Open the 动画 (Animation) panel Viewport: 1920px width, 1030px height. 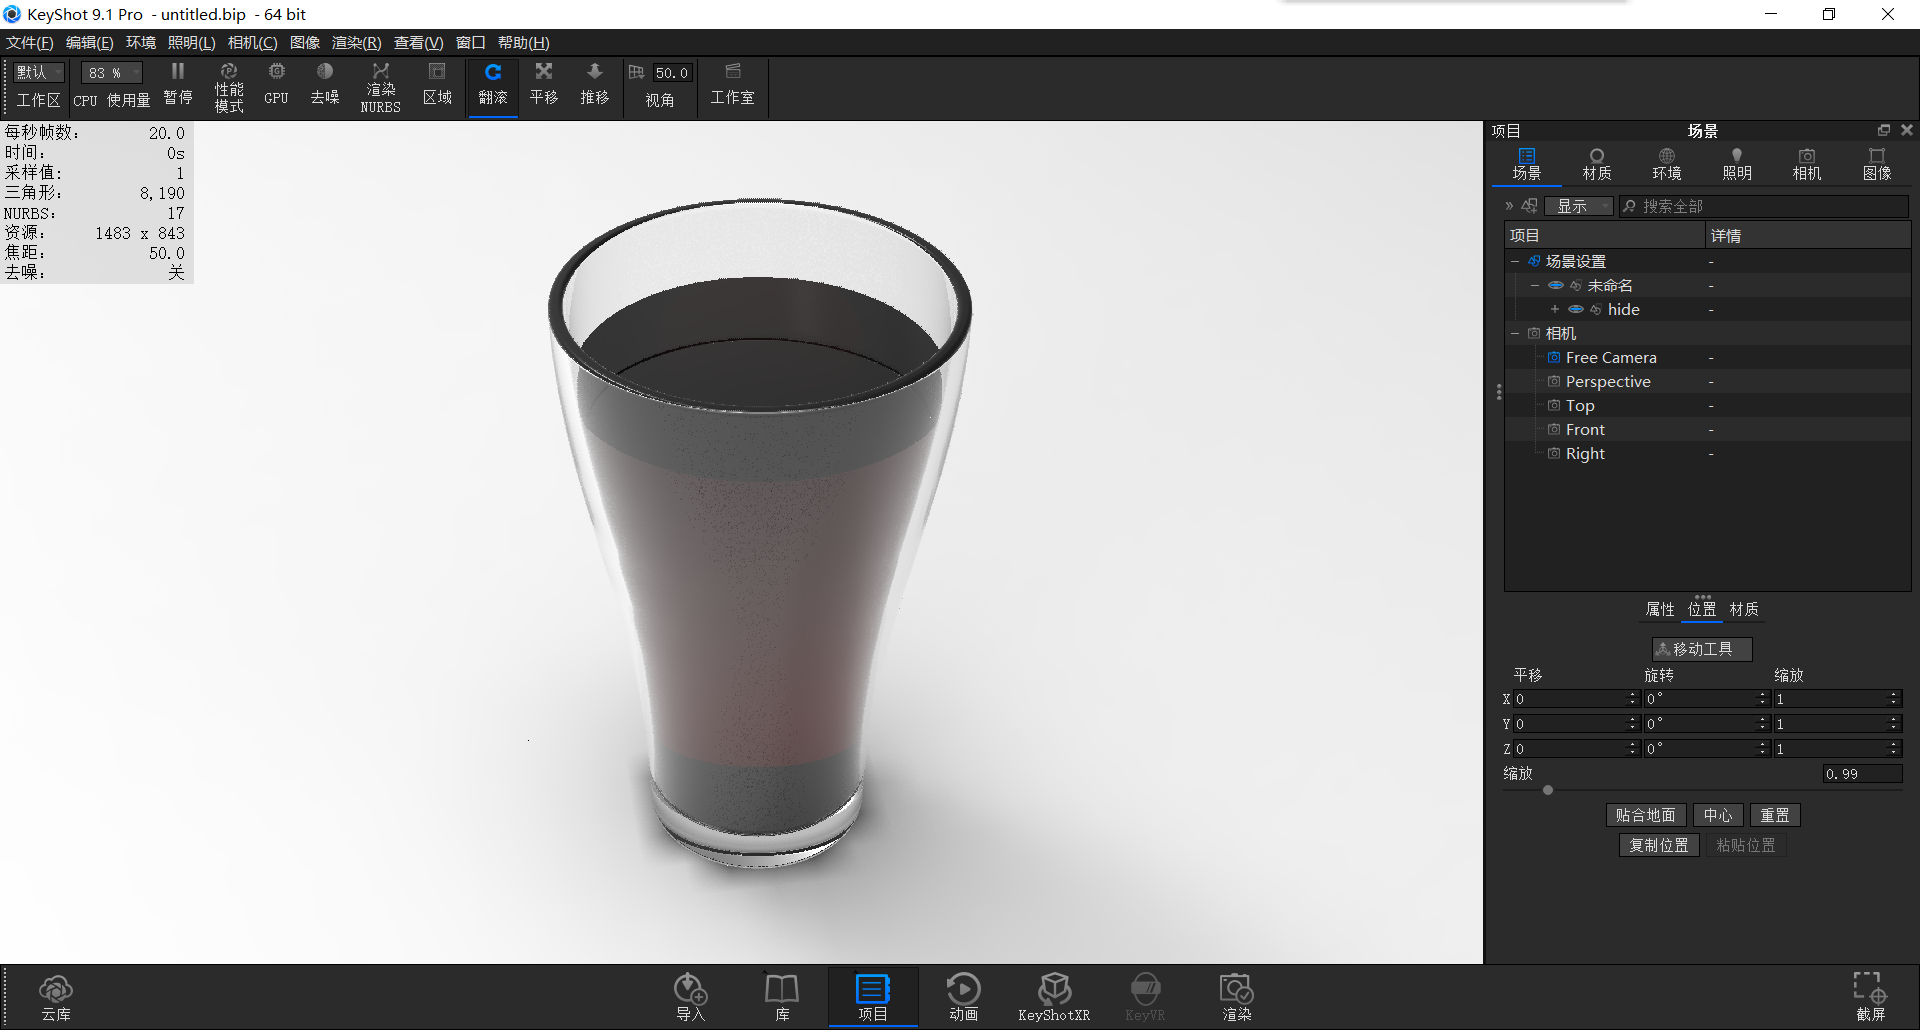[963, 996]
